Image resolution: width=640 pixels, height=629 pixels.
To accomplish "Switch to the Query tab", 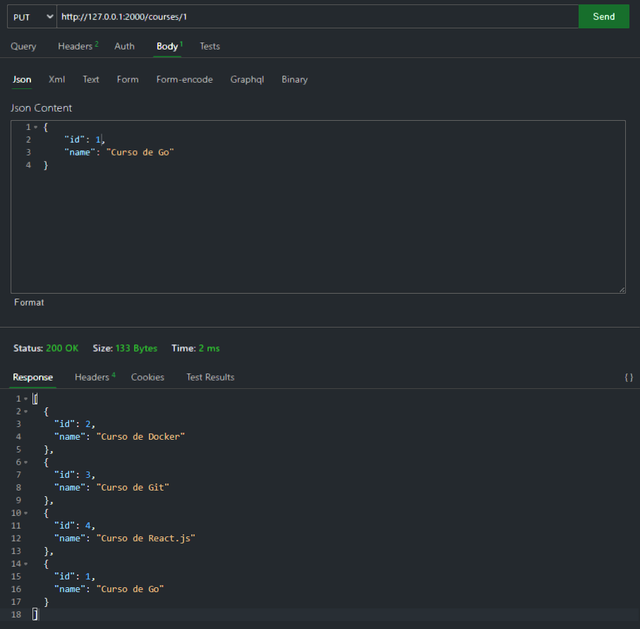I will [x=23, y=47].
